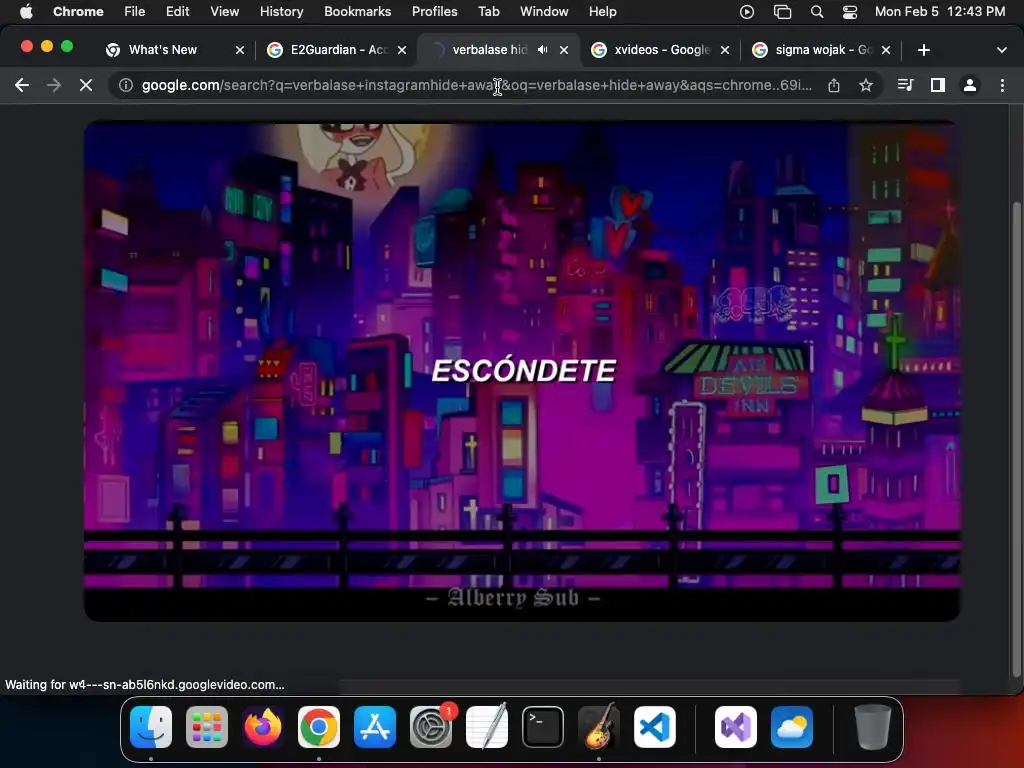Click the page vertical scrollbar
The width and height of the screenshot is (1024, 768).
click(1016, 438)
